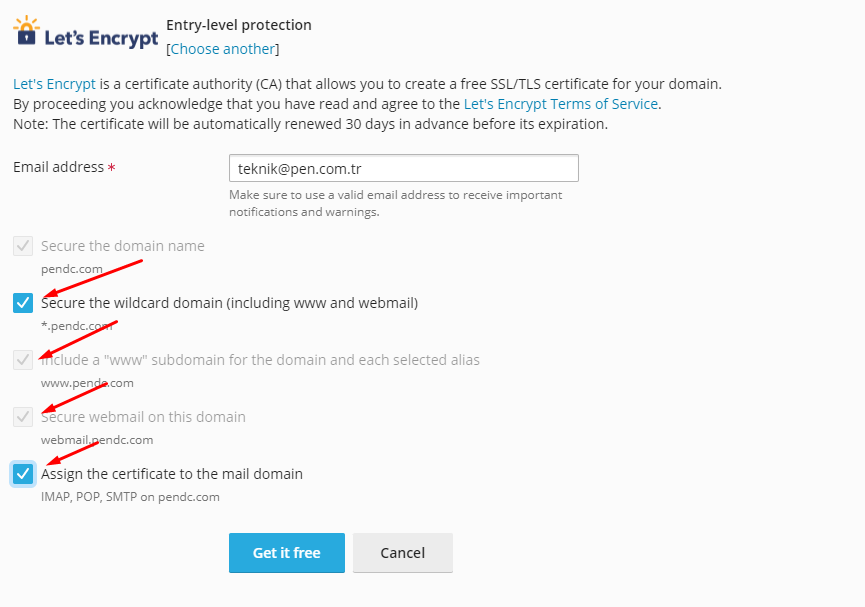The width and height of the screenshot is (865, 607).
Task: Click the 'IMAP, POP, SMTP on pendc.com' description
Action: click(130, 497)
